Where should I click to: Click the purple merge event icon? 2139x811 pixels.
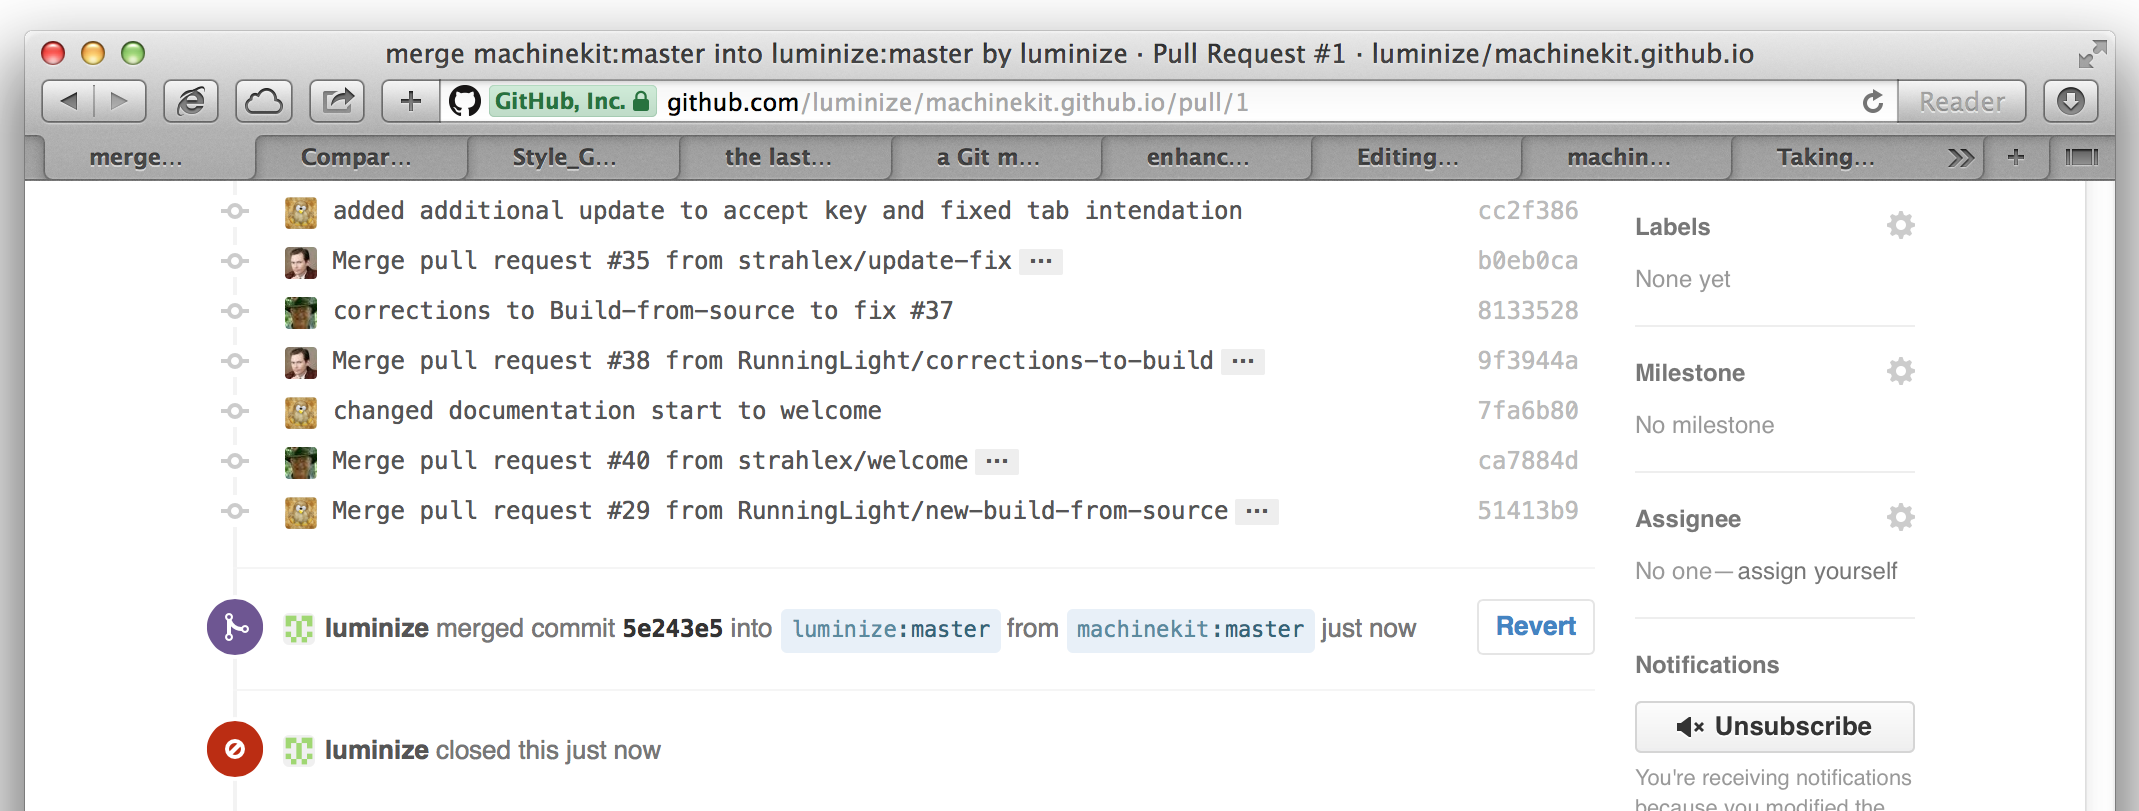pyautogui.click(x=235, y=627)
